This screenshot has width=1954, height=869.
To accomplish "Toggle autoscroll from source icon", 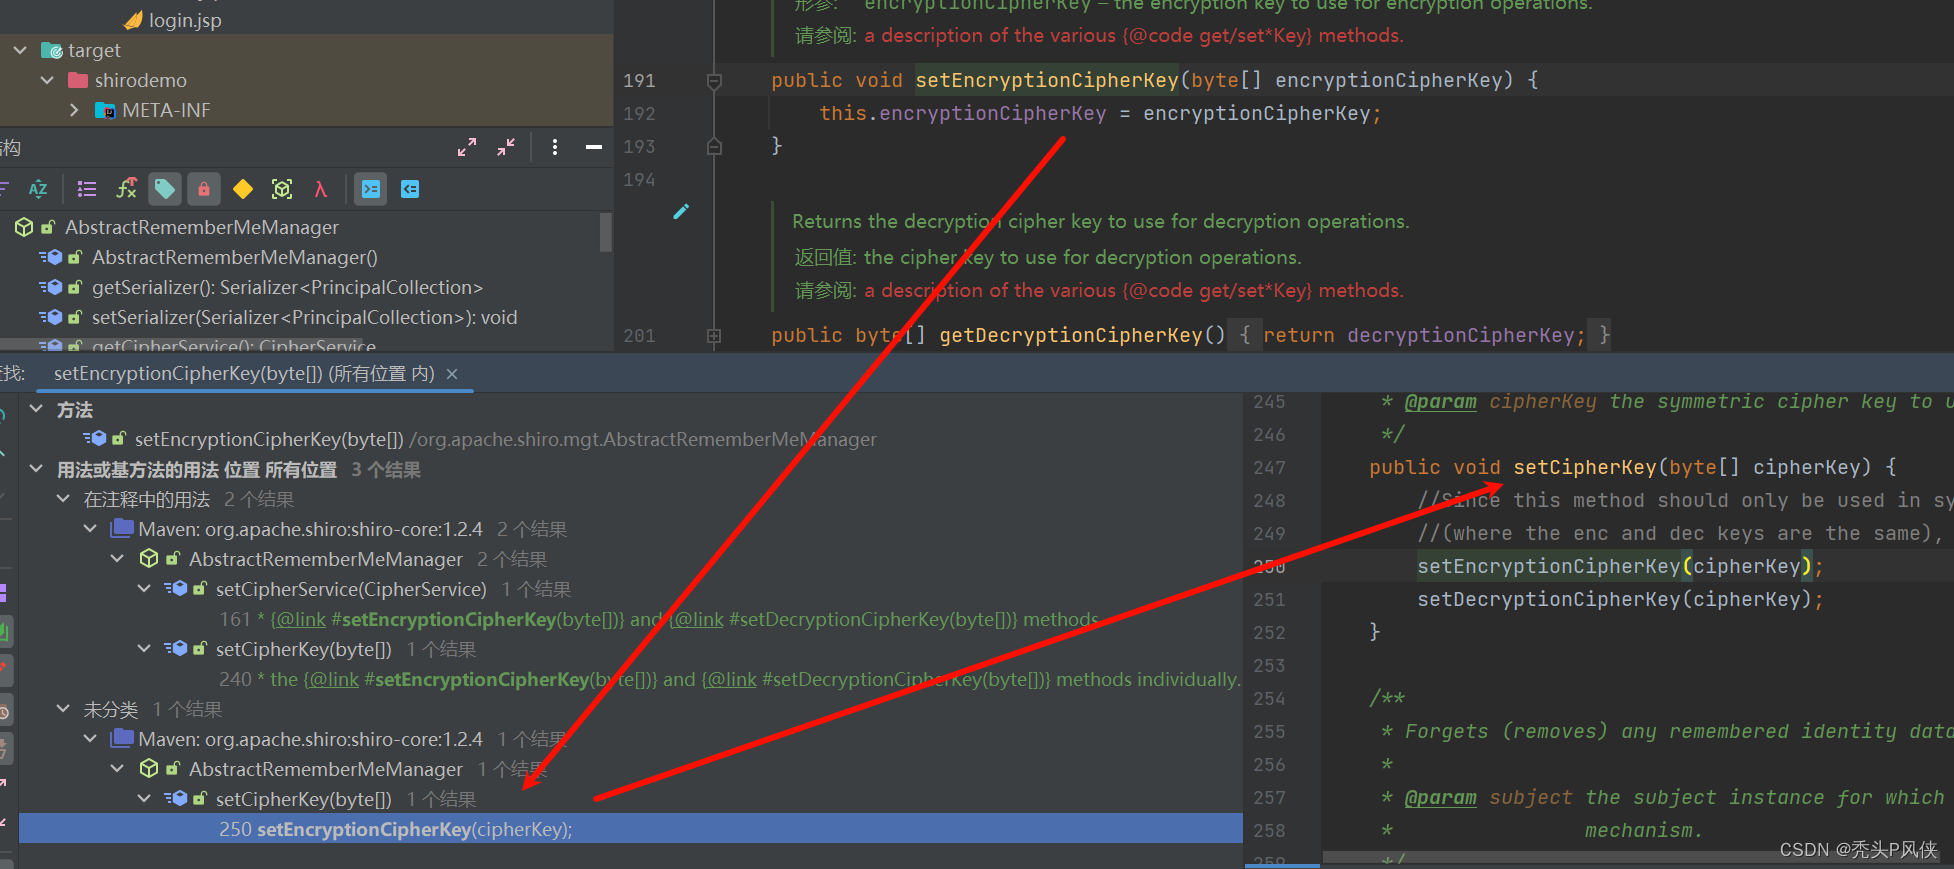I will (x=410, y=189).
